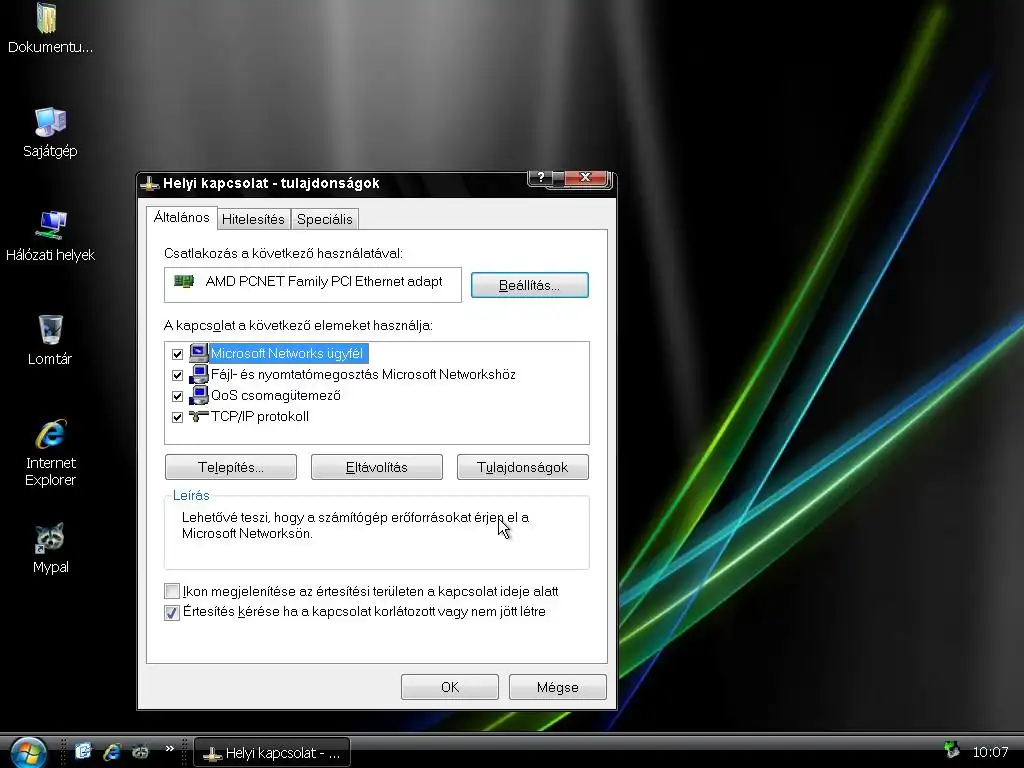Open the Sajátgép desktop icon
This screenshot has width=1024, height=768.
click(x=50, y=122)
